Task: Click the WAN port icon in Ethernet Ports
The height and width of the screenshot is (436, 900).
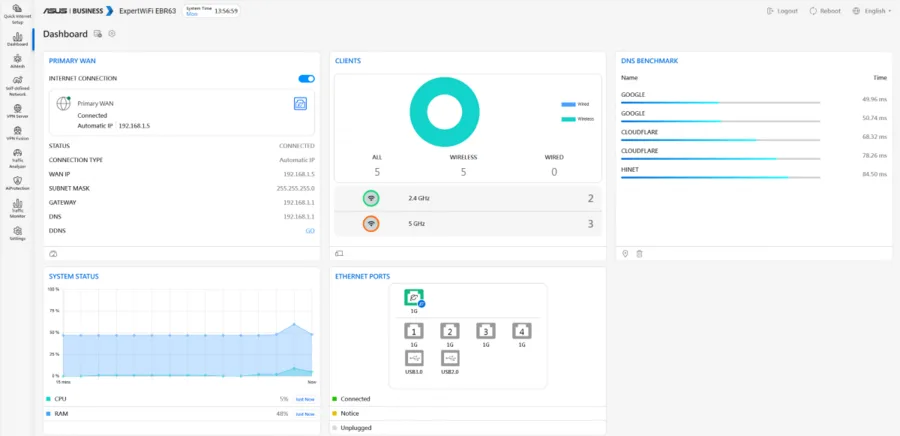Action: [414, 298]
